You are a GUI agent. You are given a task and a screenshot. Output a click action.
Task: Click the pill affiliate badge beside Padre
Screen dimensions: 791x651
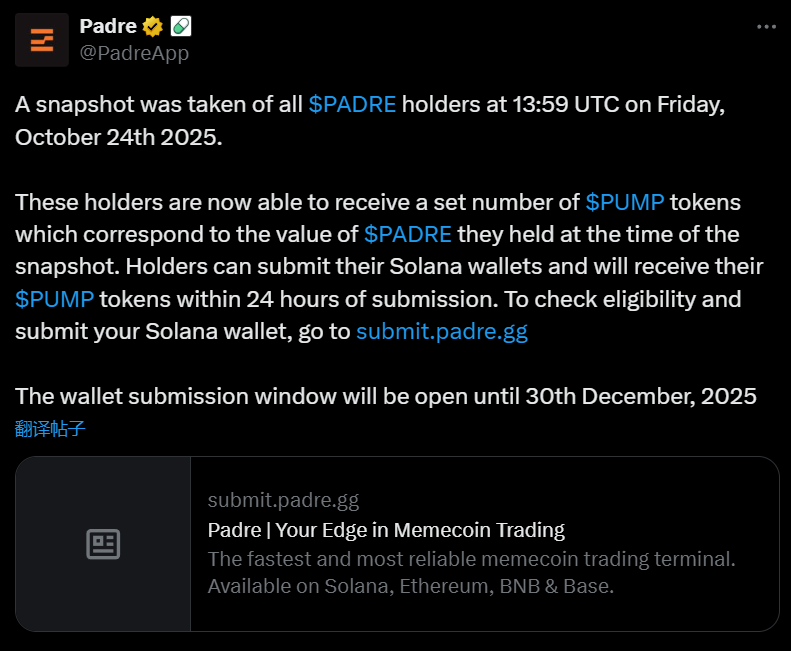(181, 26)
